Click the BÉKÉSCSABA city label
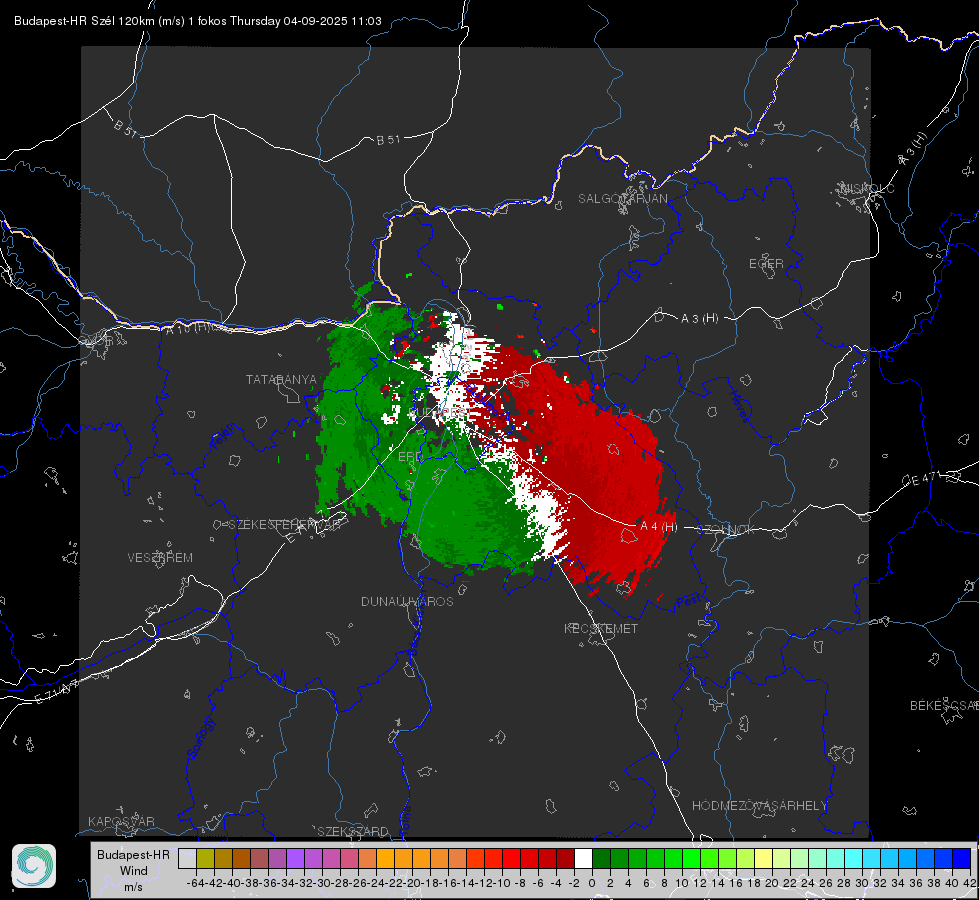Image resolution: width=979 pixels, height=900 pixels. tap(944, 705)
